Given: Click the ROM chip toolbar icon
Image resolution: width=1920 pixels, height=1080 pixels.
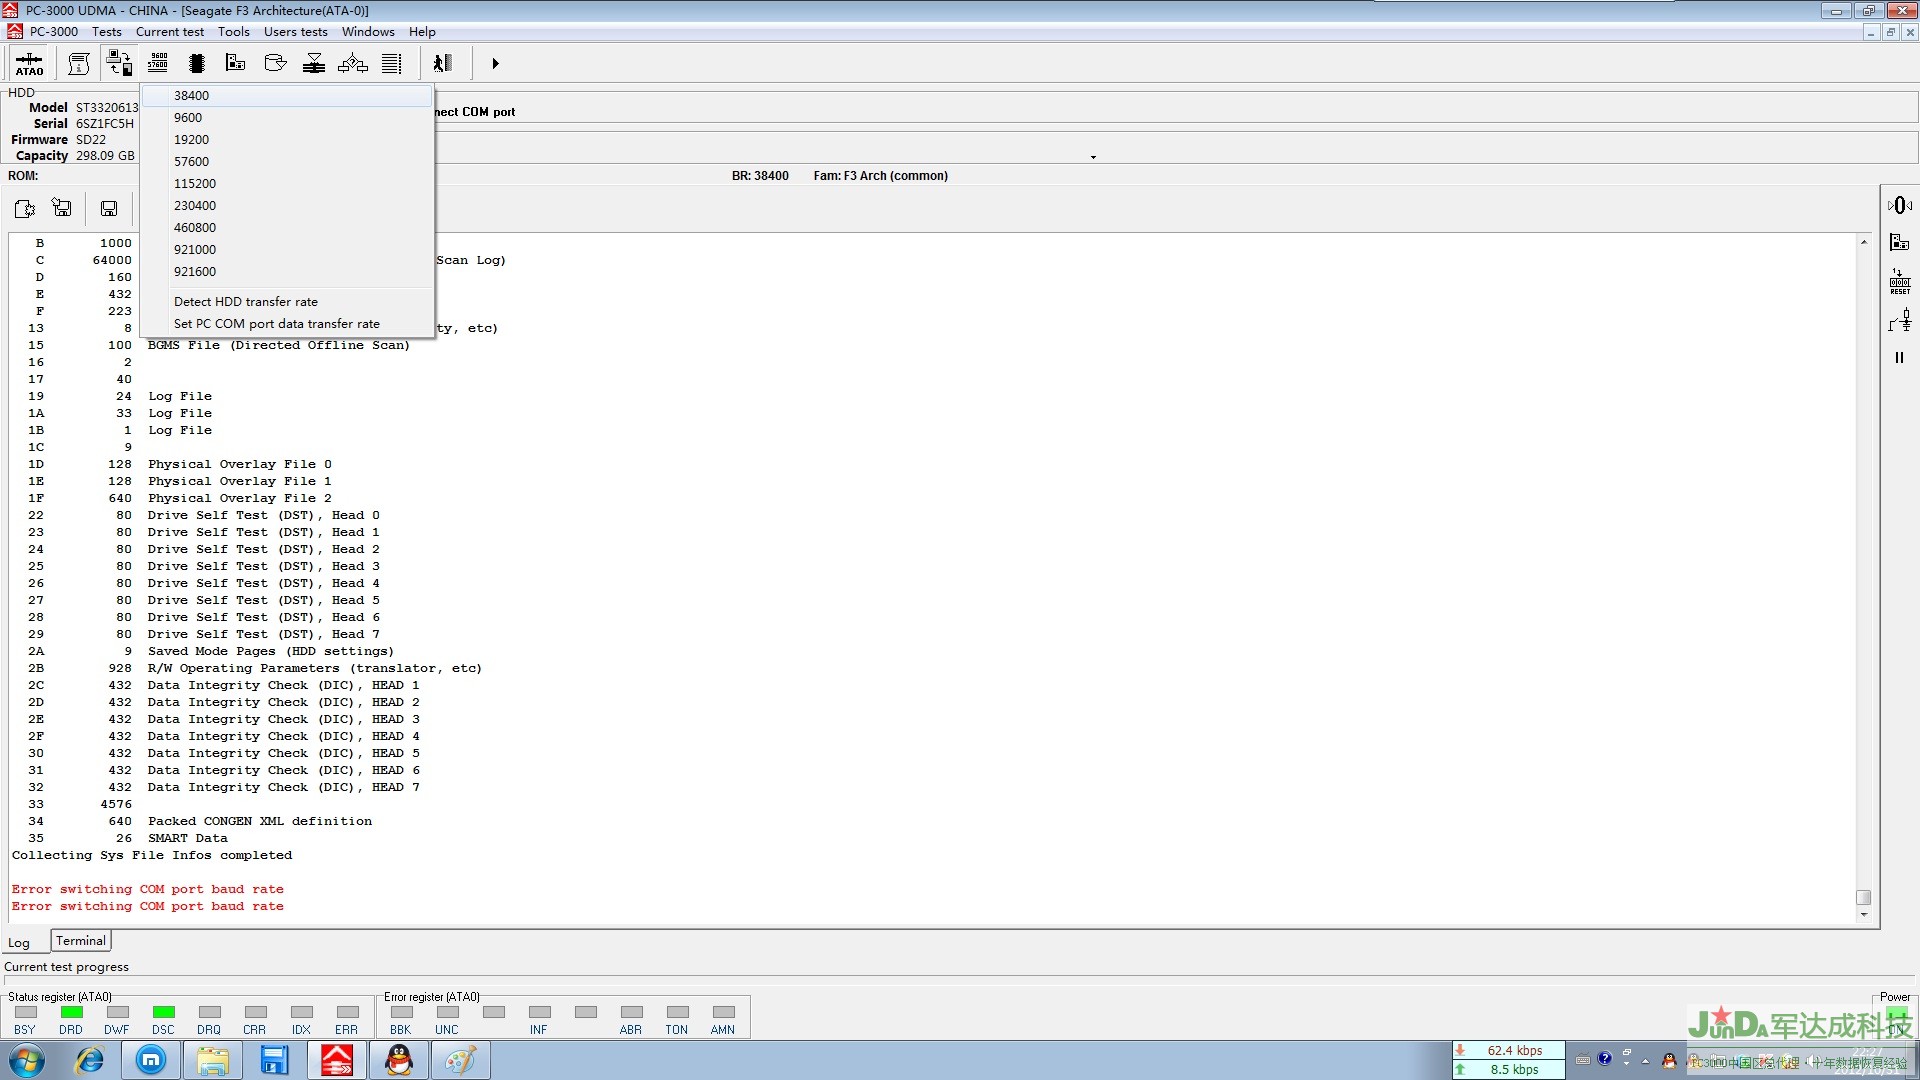Looking at the screenshot, I should pyautogui.click(x=197, y=63).
